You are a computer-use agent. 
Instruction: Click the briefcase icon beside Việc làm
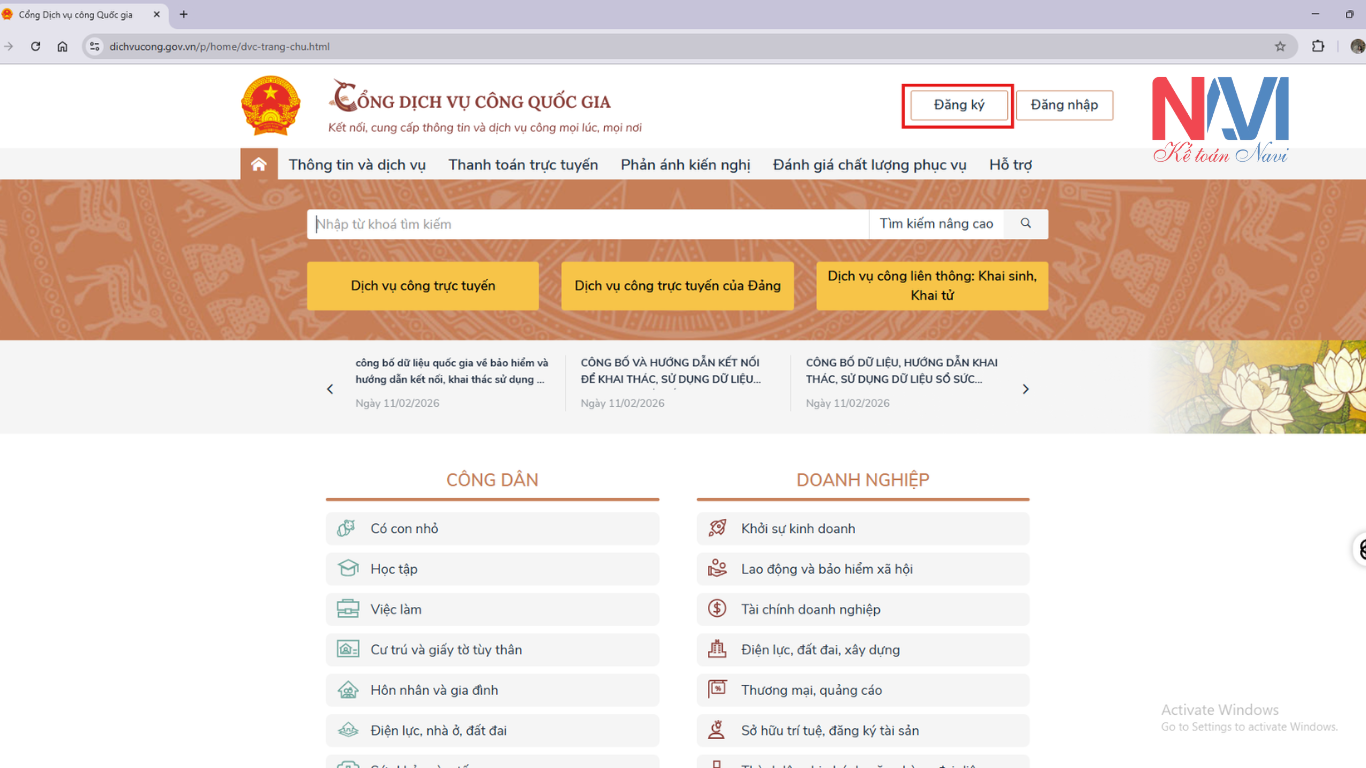348,609
